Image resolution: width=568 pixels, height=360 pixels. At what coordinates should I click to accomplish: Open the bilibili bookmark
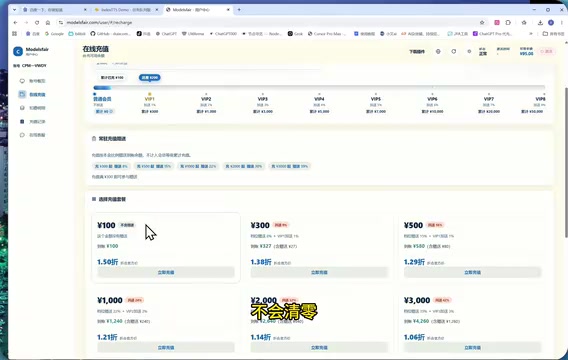(x=77, y=34)
